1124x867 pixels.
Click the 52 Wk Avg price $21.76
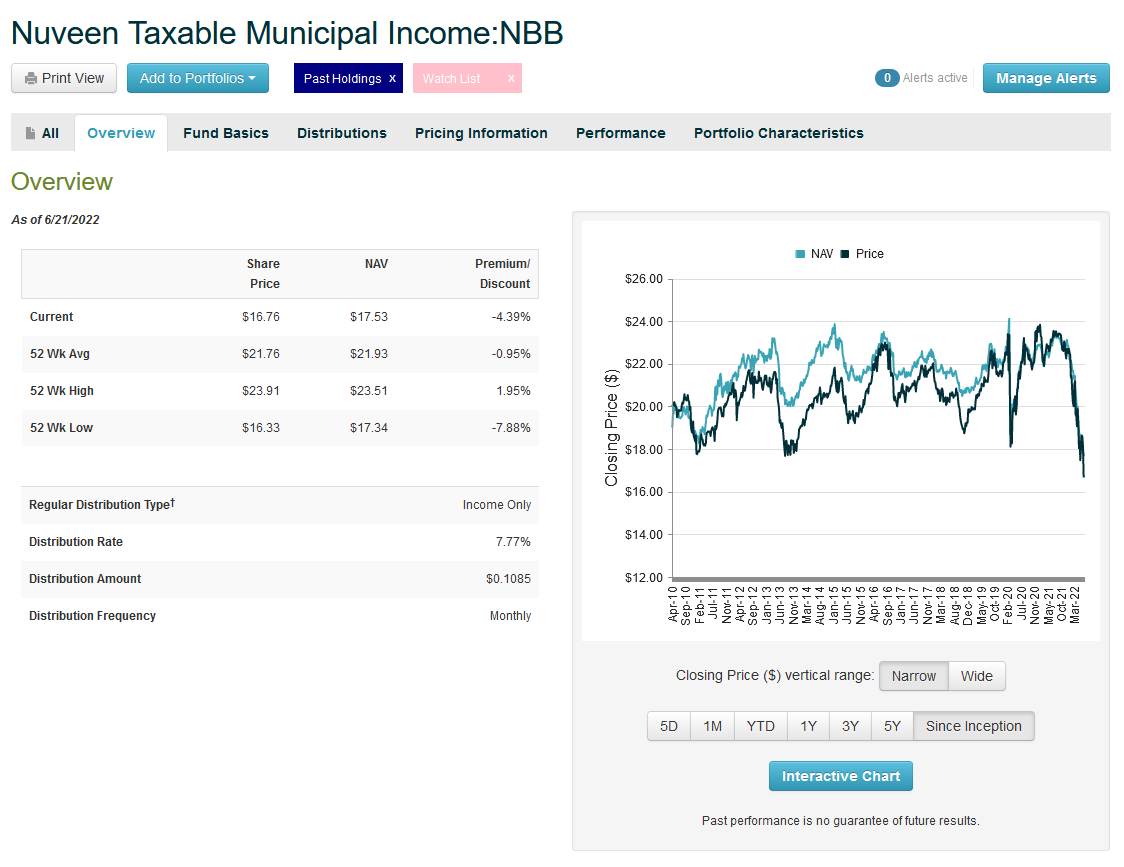261,354
